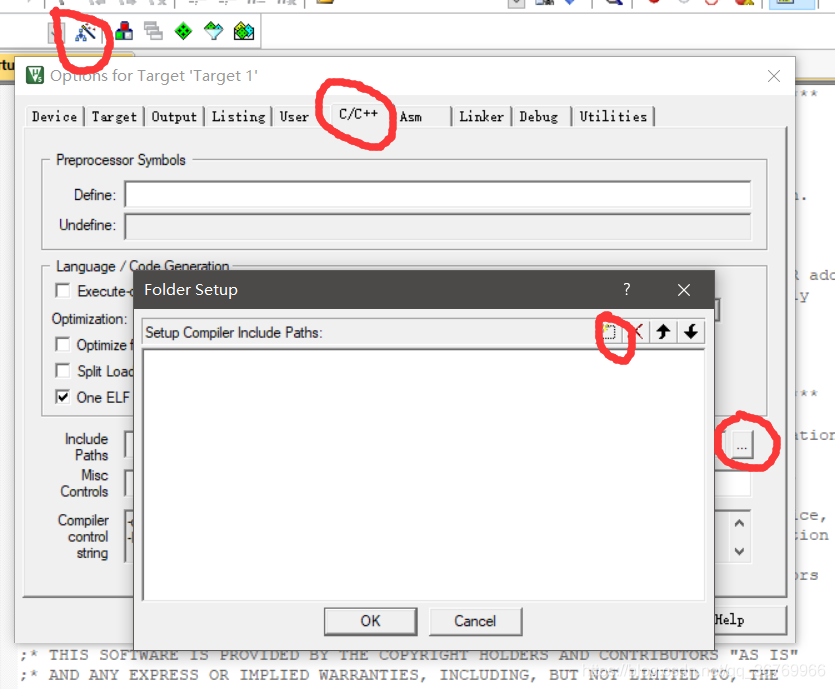The width and height of the screenshot is (835, 689).
Task: Click compiler control string scroll up arrow
Action: [x=739, y=523]
